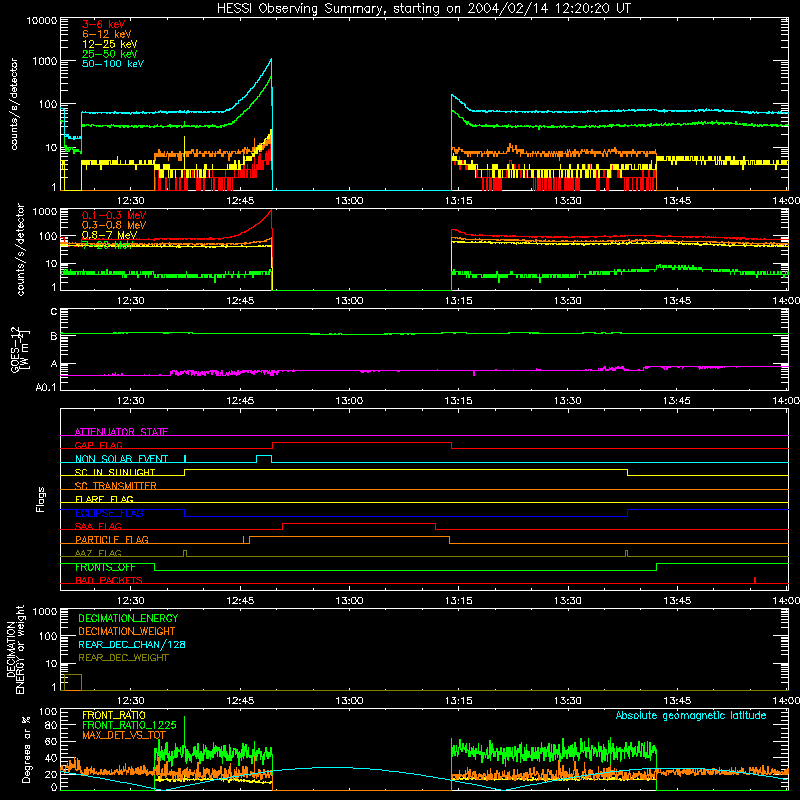Select the orange '6-12 keV' legend label
Screen dimensions: 800x800
pyautogui.click(x=107, y=34)
